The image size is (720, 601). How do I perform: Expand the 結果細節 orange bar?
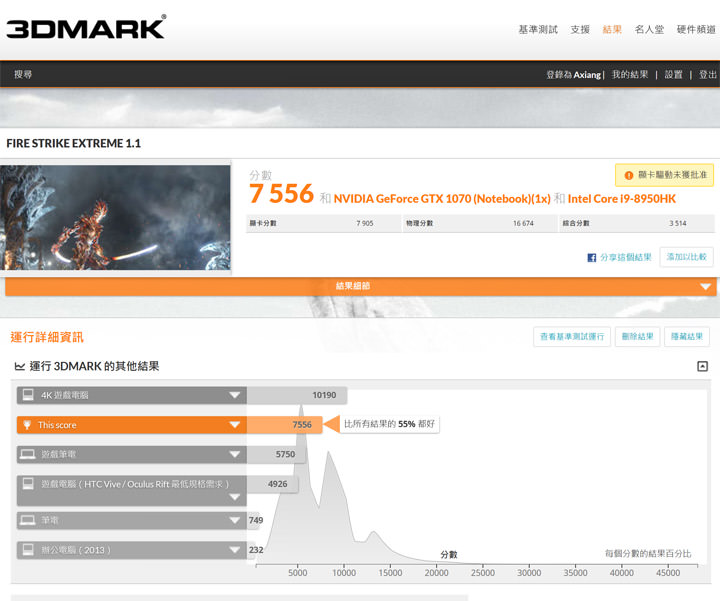704,287
